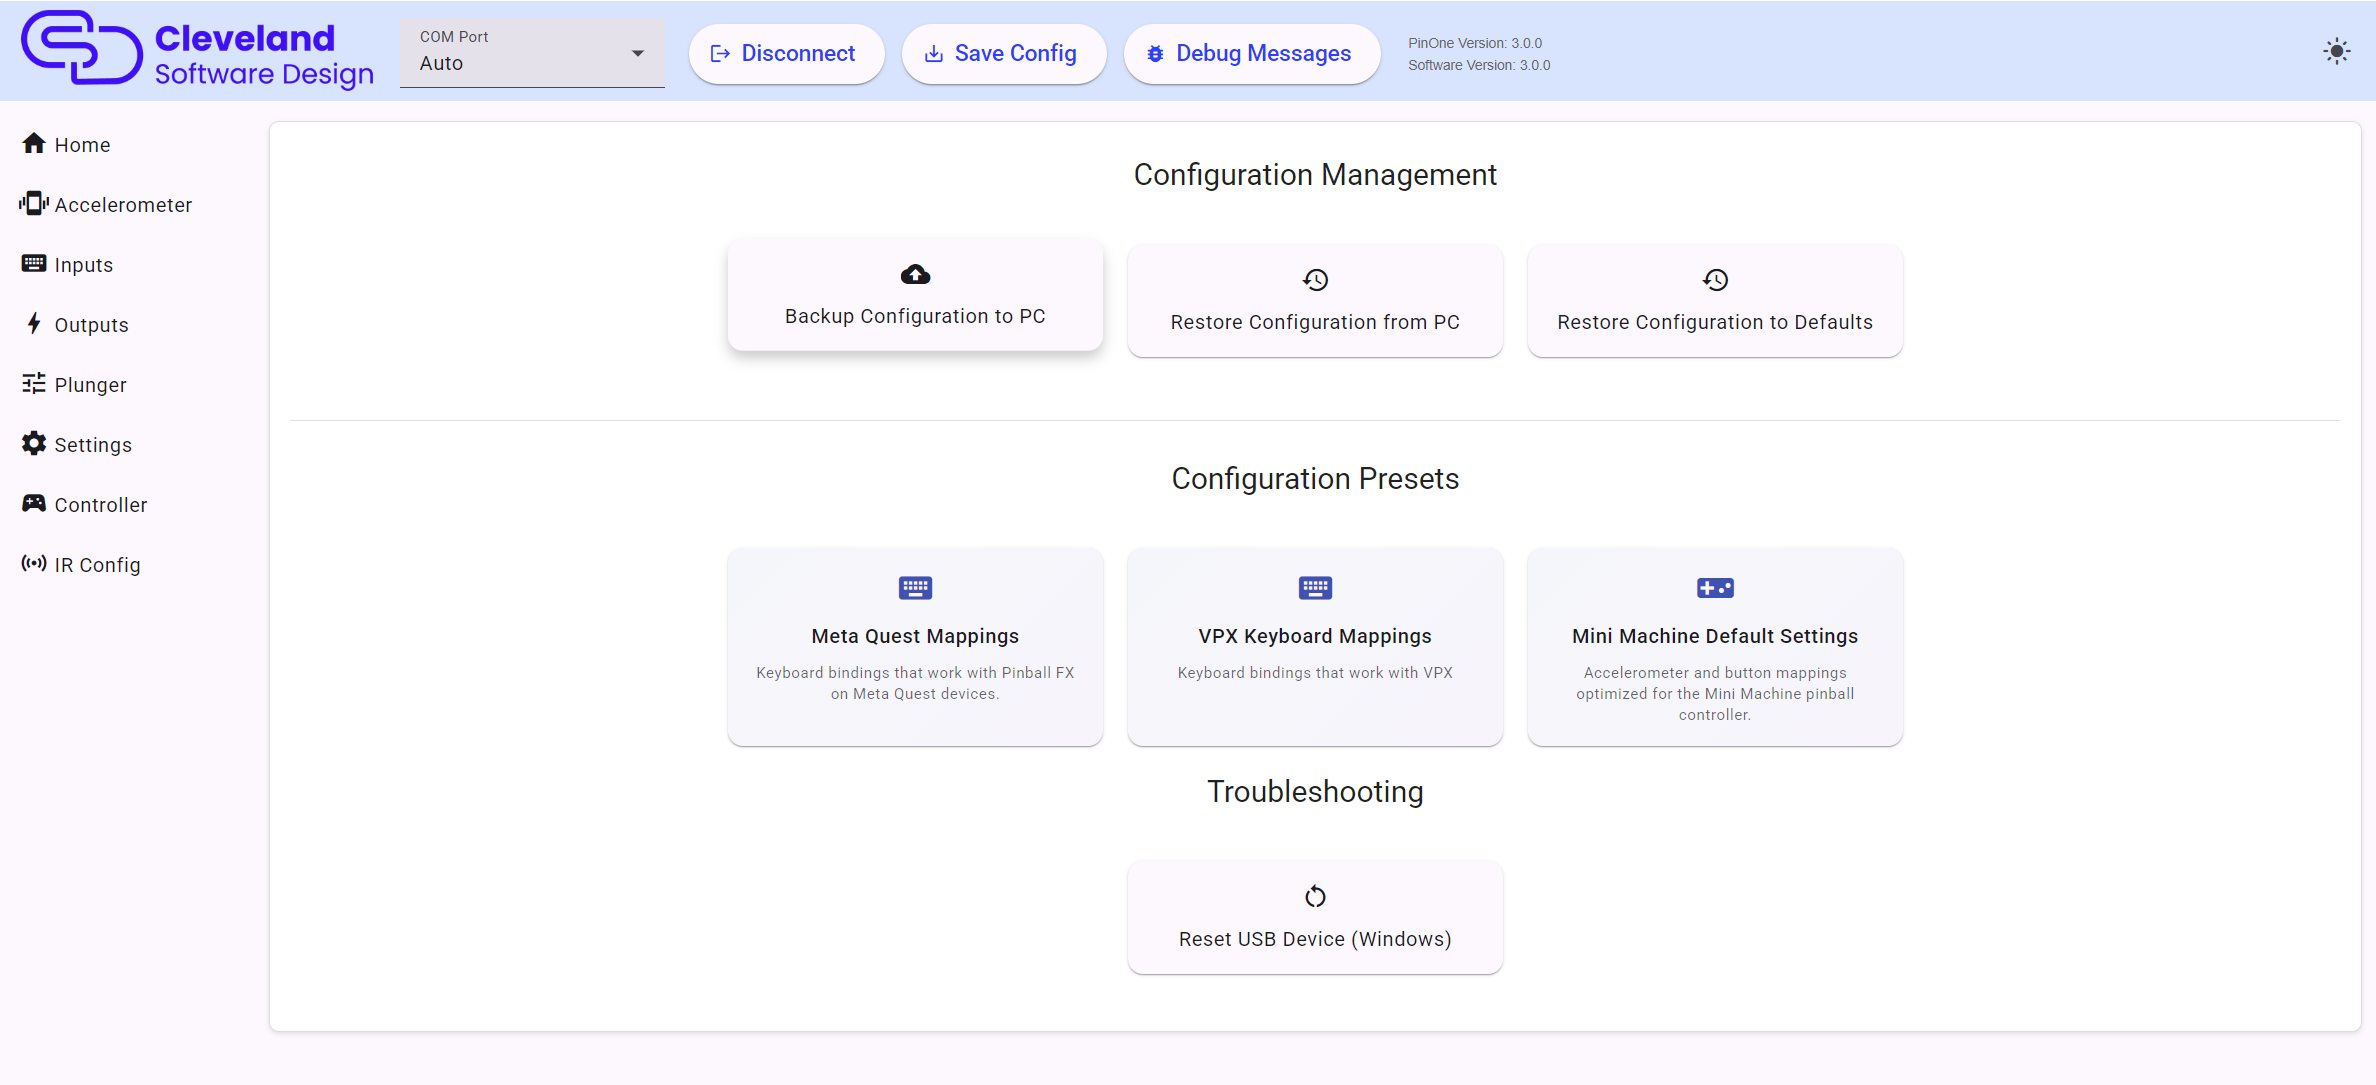Click the Cleveland Software Design logo
Viewport: 2376px width, 1085px height.
click(198, 50)
